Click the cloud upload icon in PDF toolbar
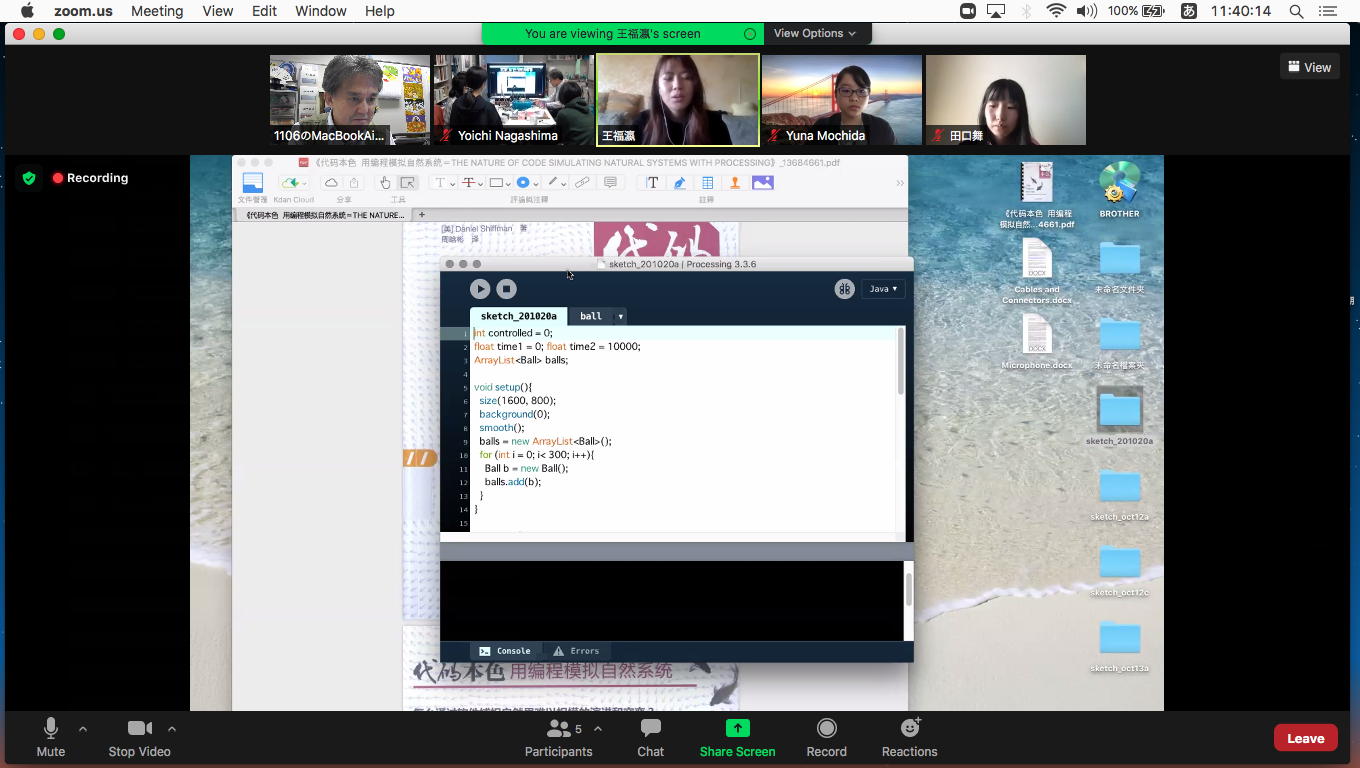Image resolution: width=1360 pixels, height=768 pixels. [x=331, y=183]
